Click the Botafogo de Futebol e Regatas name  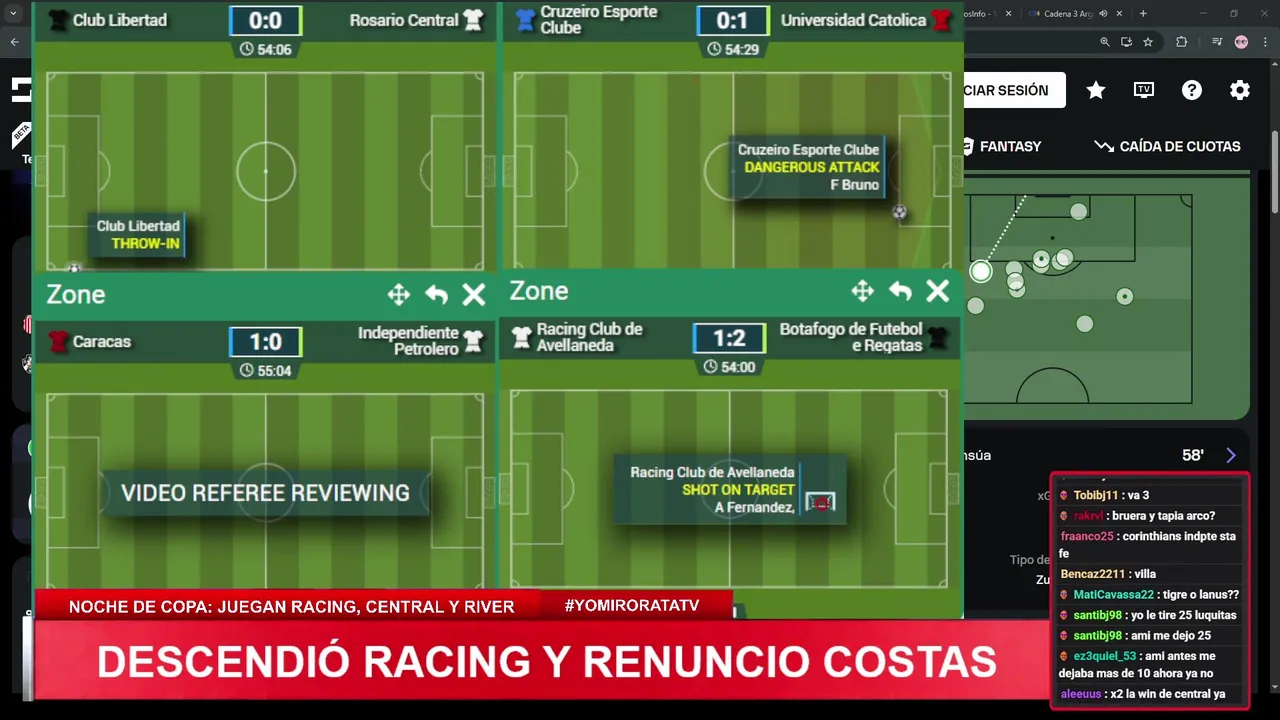851,337
